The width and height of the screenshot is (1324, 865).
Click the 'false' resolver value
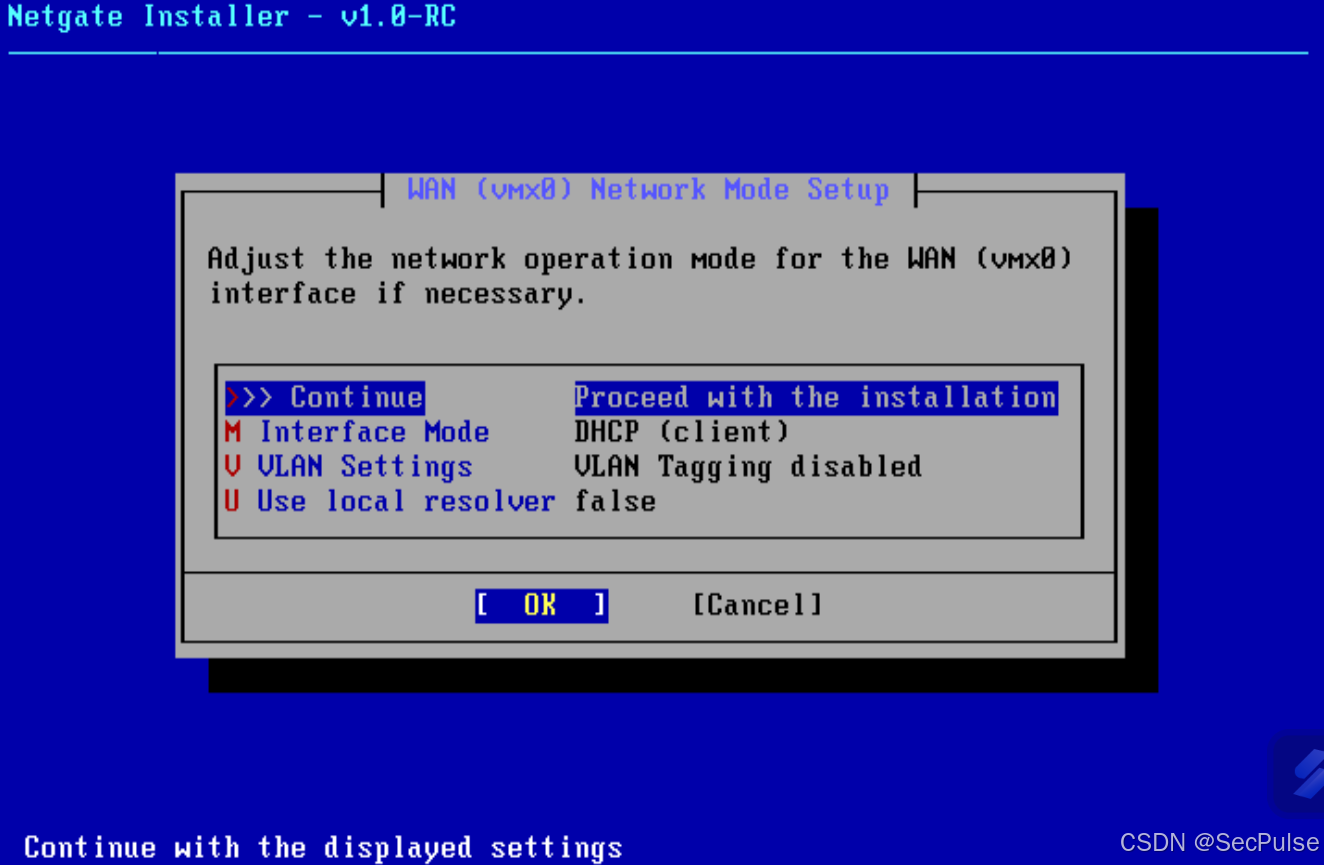point(615,502)
